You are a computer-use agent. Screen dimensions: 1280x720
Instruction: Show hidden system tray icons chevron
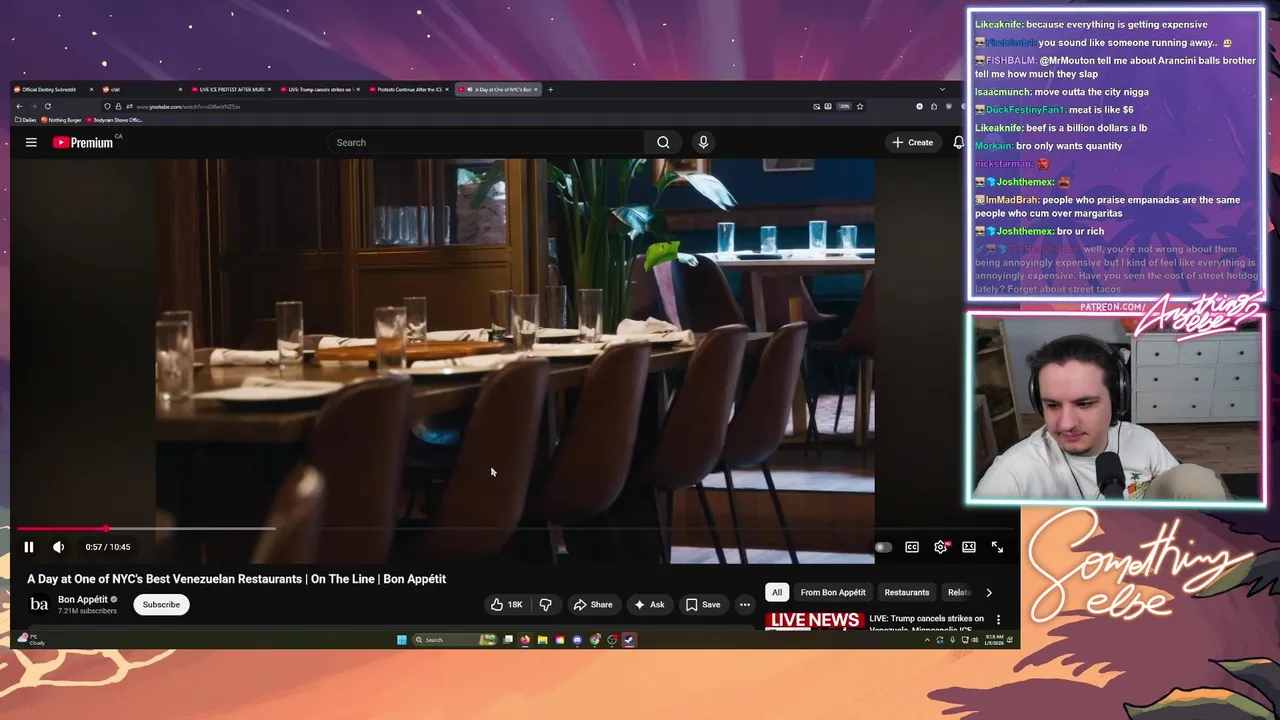(x=927, y=640)
